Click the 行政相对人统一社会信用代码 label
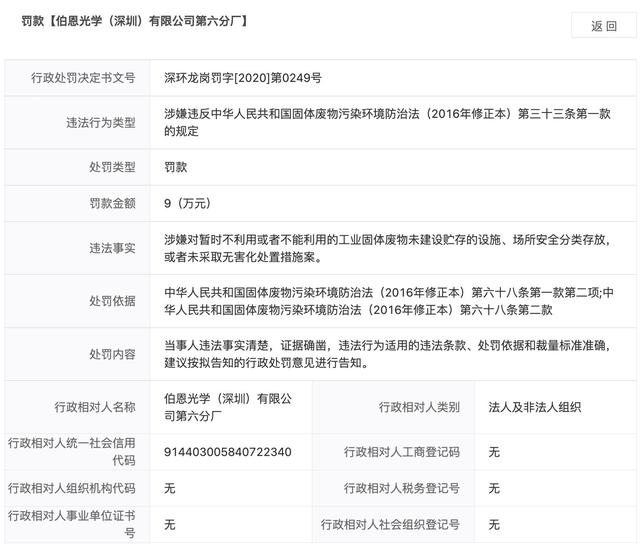The height and width of the screenshot is (544, 640). (71, 451)
